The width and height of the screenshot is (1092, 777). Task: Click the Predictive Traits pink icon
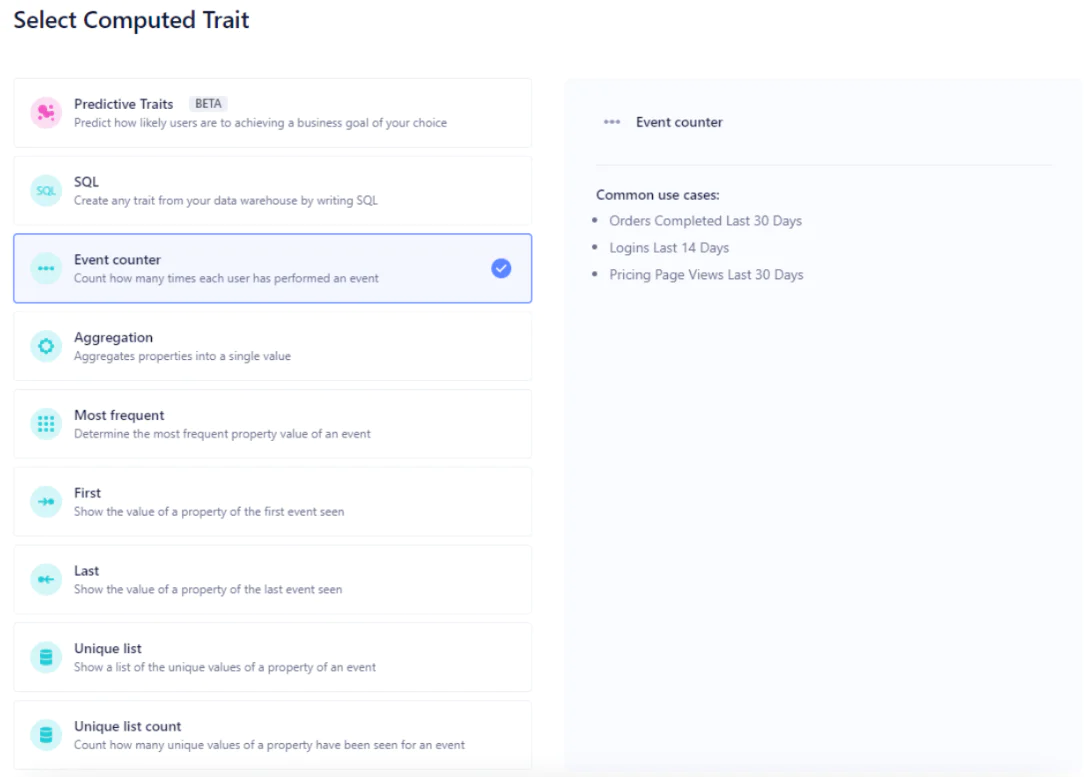pos(46,113)
